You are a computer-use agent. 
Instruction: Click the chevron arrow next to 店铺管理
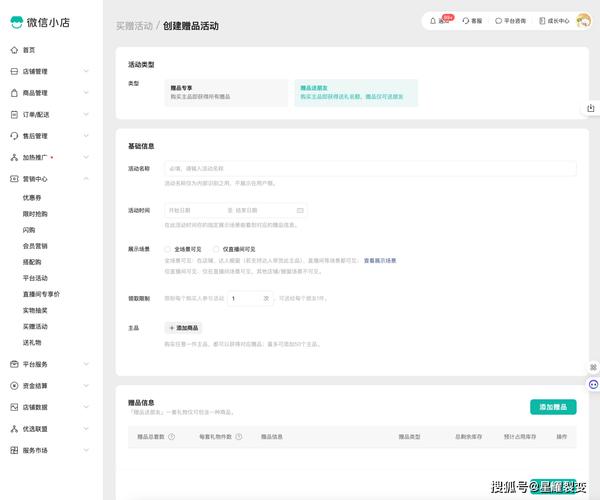click(x=86, y=71)
